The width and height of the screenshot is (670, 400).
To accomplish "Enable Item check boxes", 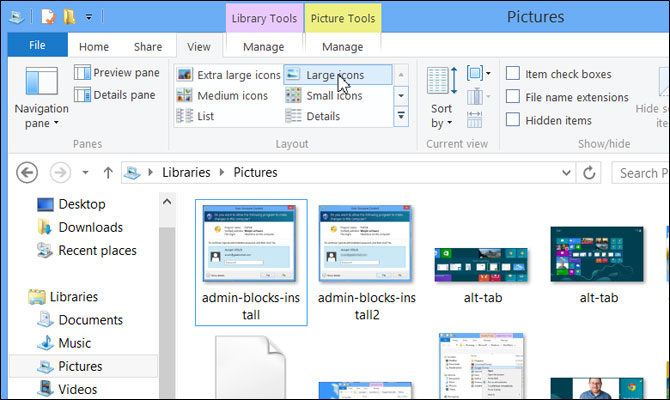I will [513, 73].
